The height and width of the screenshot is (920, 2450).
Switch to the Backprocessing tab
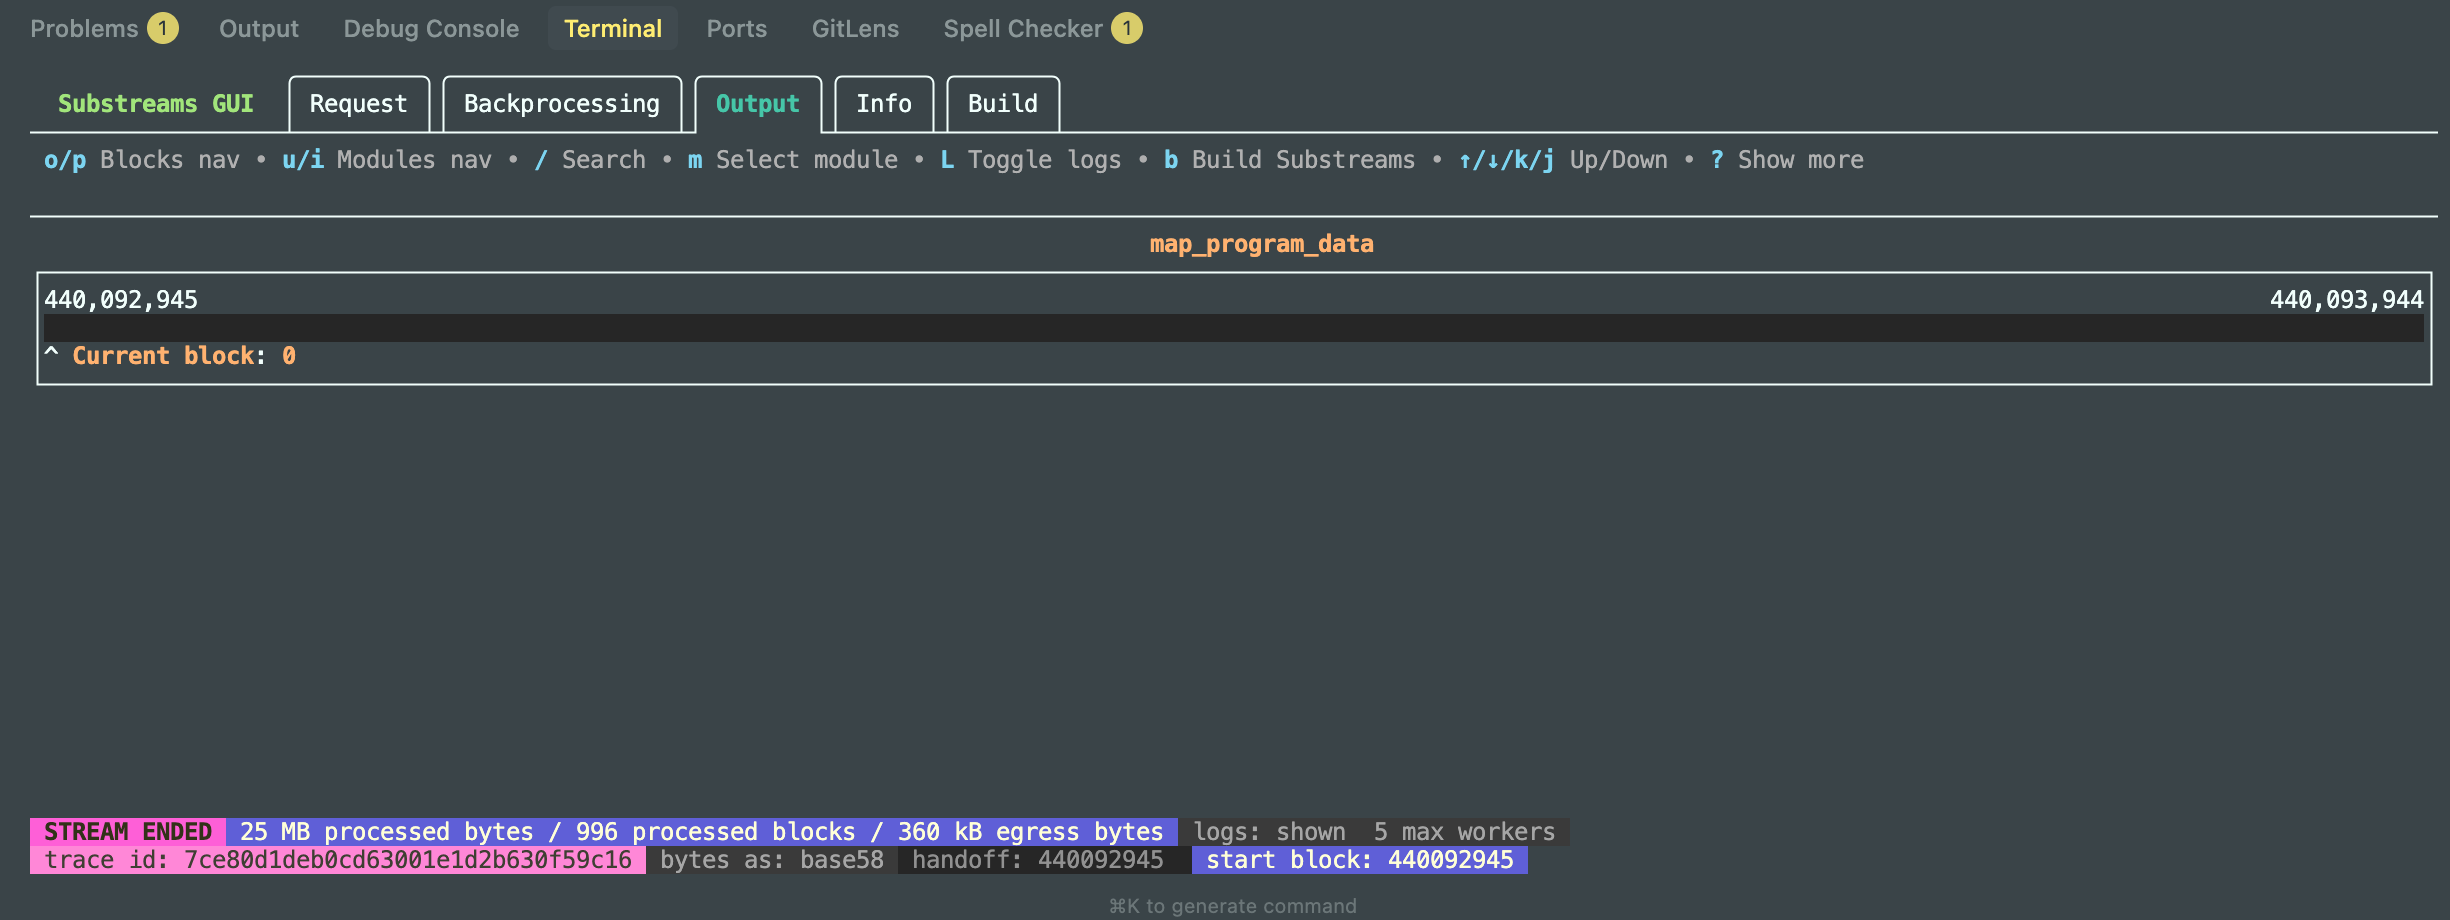click(x=561, y=104)
